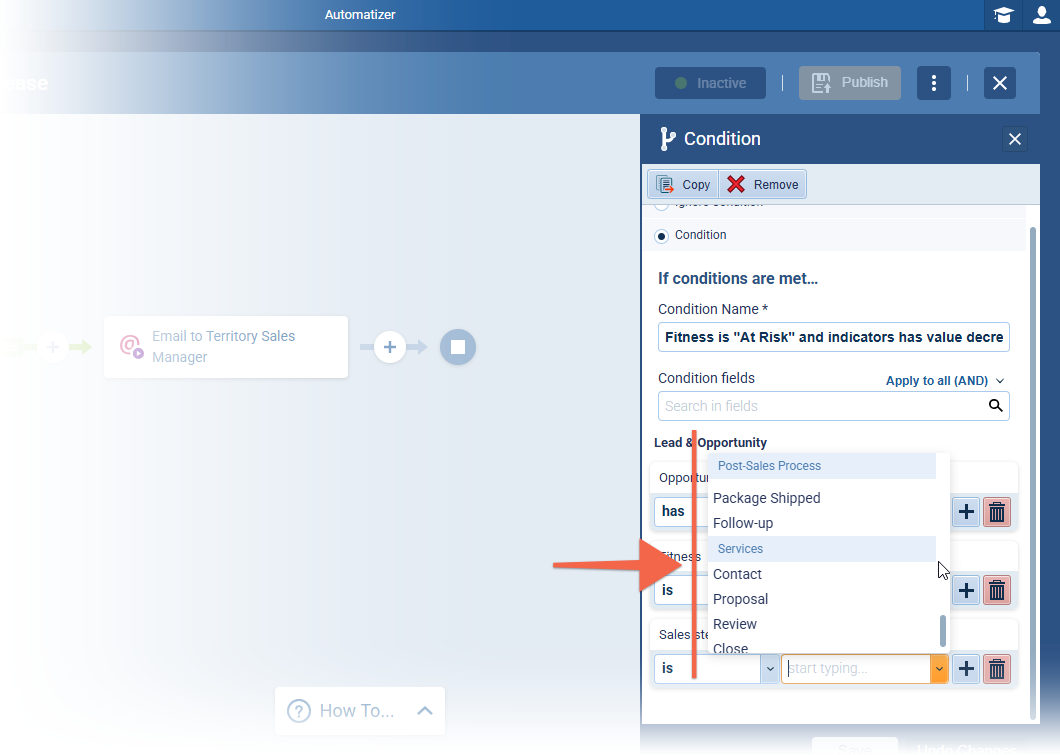Click the orange arrow of value combo box

coord(939,668)
